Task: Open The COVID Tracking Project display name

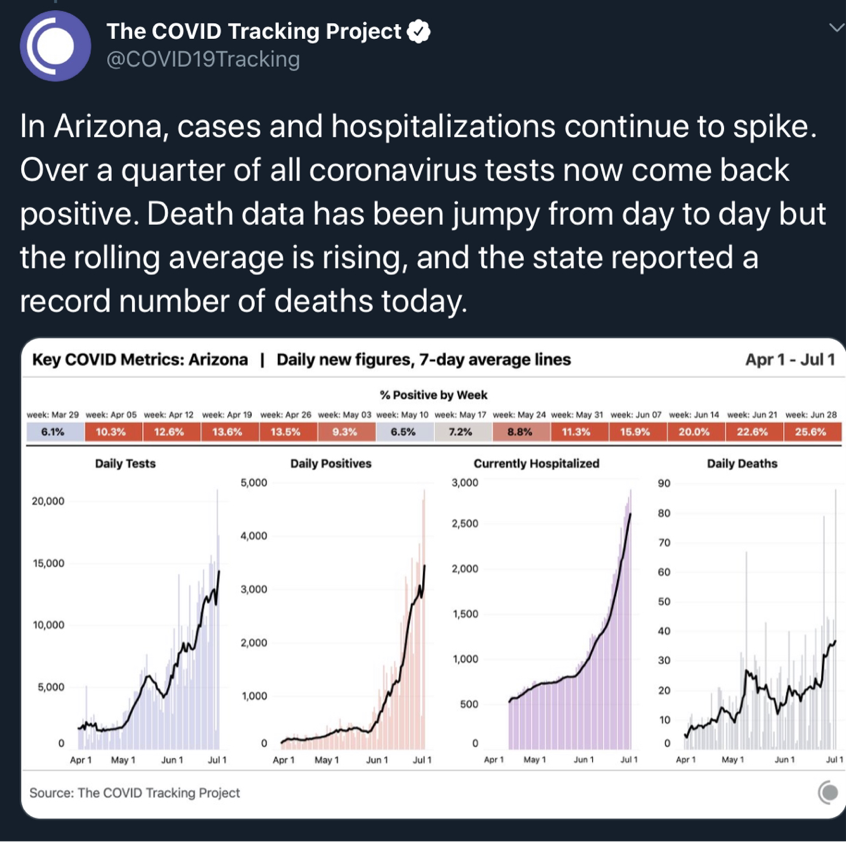Action: (x=253, y=32)
